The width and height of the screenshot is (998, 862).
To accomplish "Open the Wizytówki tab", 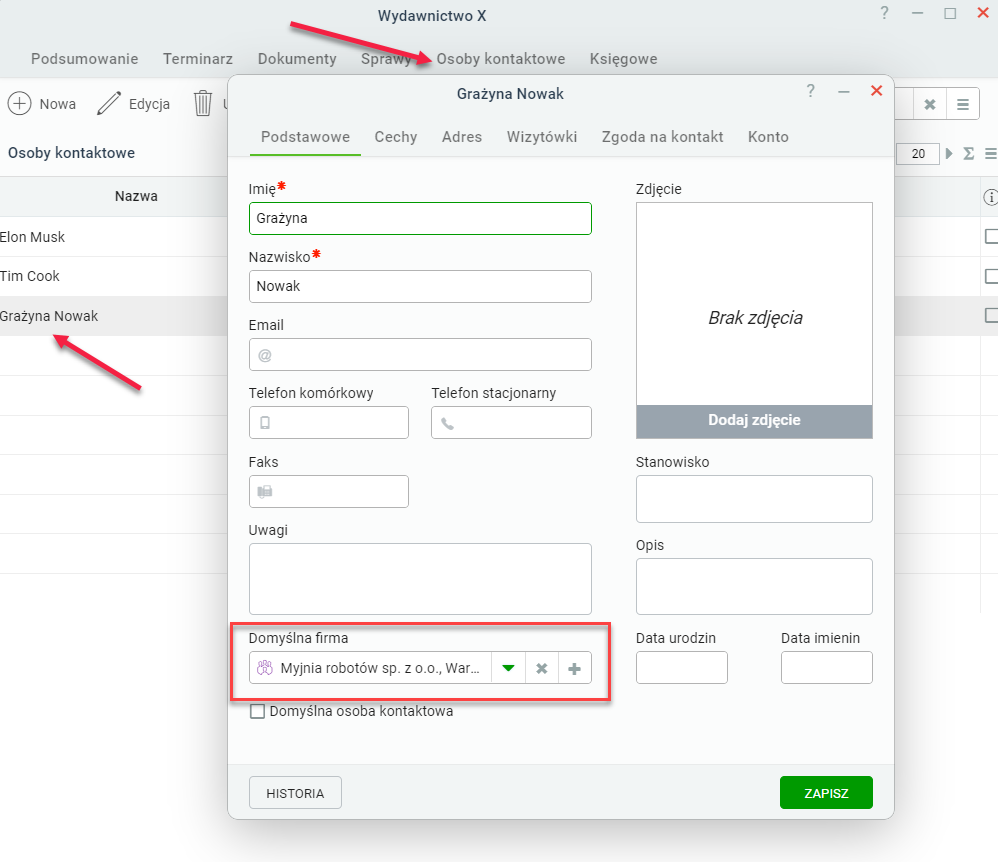I will tap(542, 137).
